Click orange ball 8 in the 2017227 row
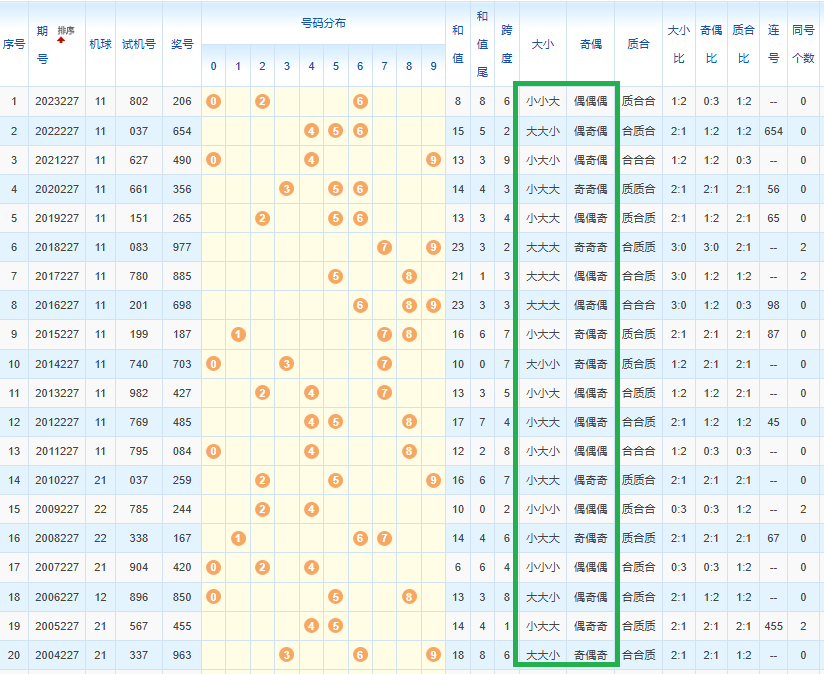This screenshot has height=674, width=824. coord(409,276)
